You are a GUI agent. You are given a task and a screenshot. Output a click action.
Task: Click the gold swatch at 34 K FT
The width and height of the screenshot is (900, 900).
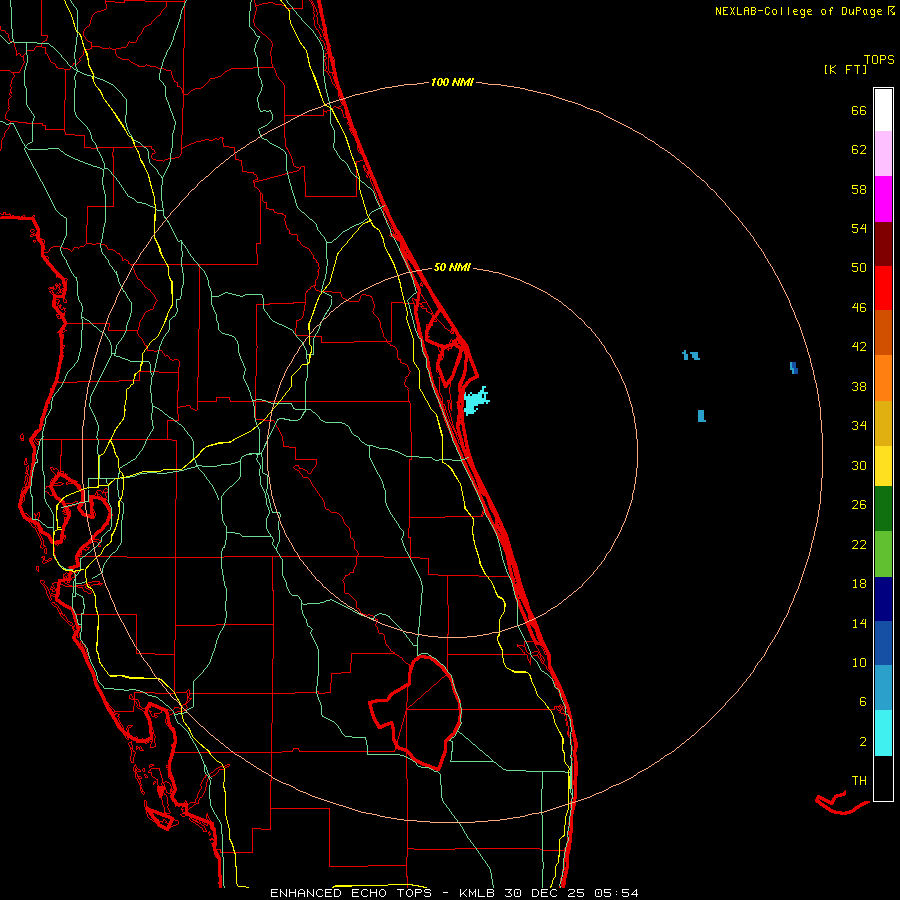883,423
